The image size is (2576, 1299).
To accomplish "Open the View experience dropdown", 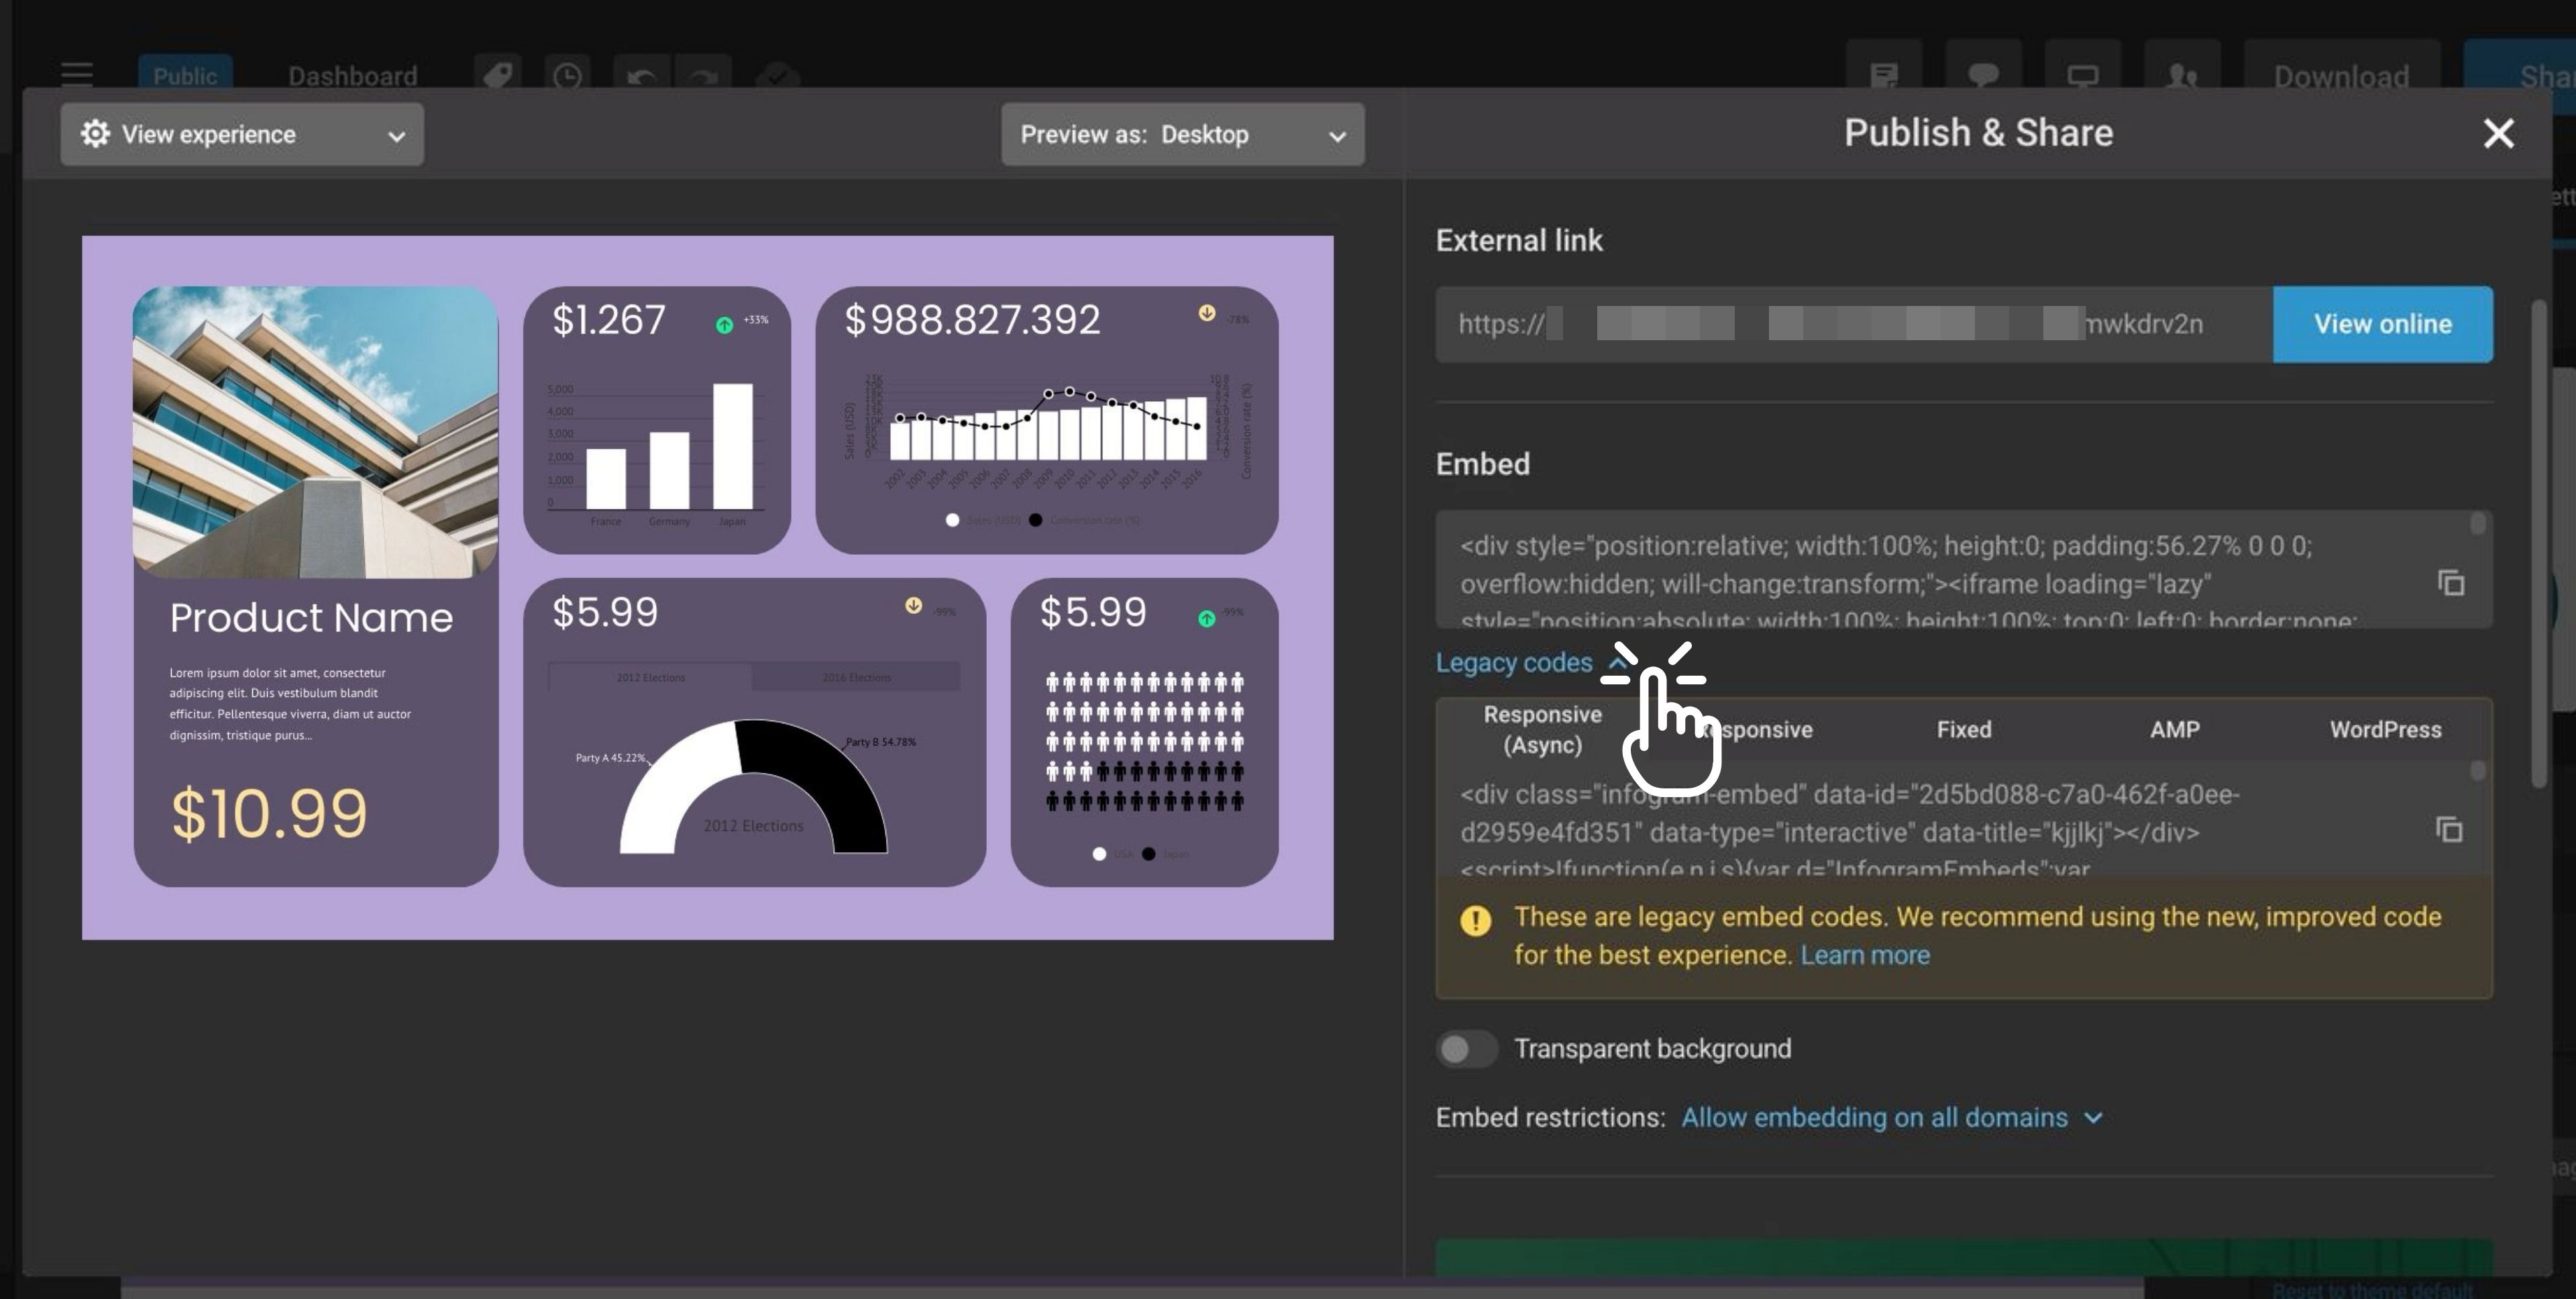I will coord(242,134).
